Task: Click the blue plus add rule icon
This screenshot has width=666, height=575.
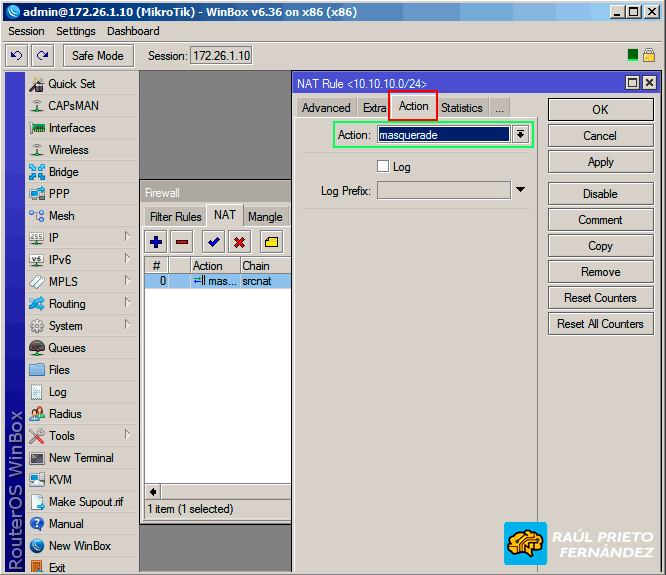Action: coord(156,241)
